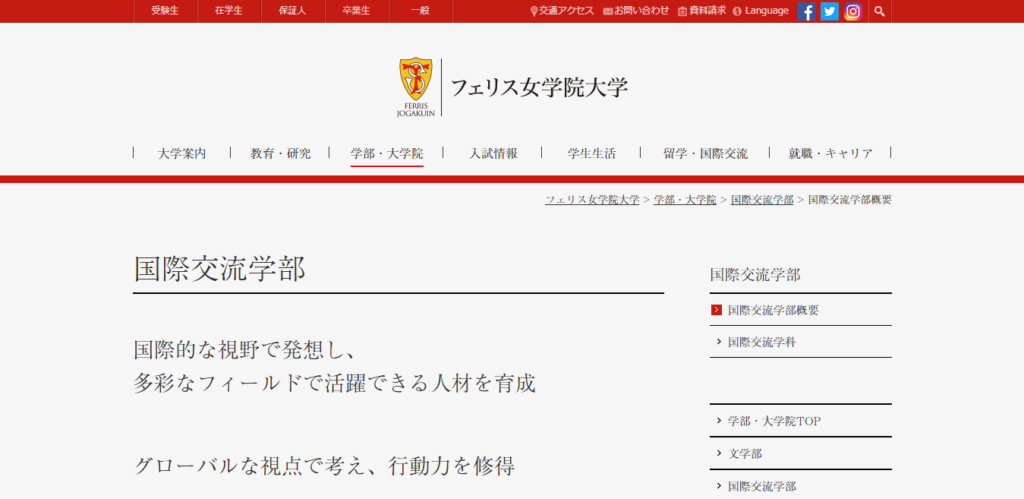1024x499 pixels.
Task: Click the フェリス女学院大学 site title
Action: pyautogui.click(x=539, y=87)
